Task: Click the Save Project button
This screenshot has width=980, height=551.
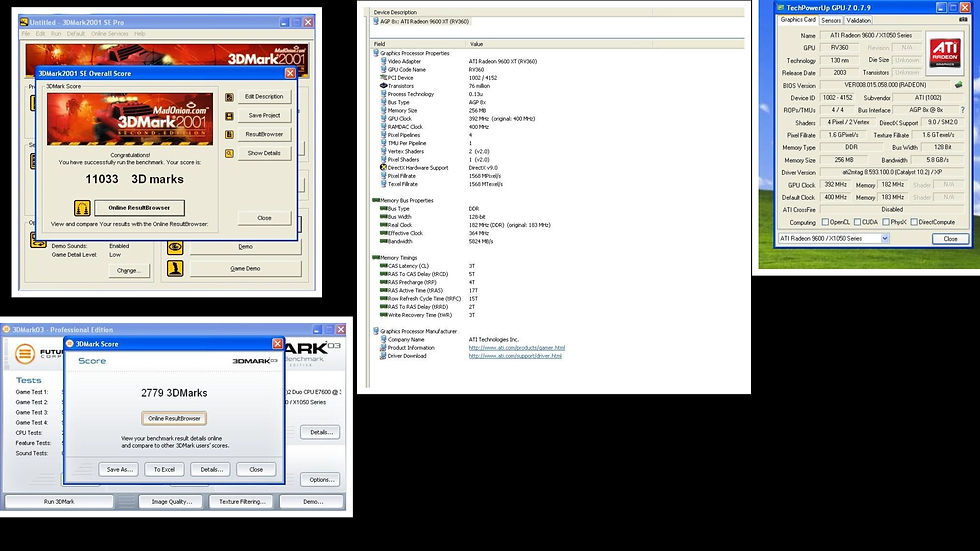Action: 264,116
